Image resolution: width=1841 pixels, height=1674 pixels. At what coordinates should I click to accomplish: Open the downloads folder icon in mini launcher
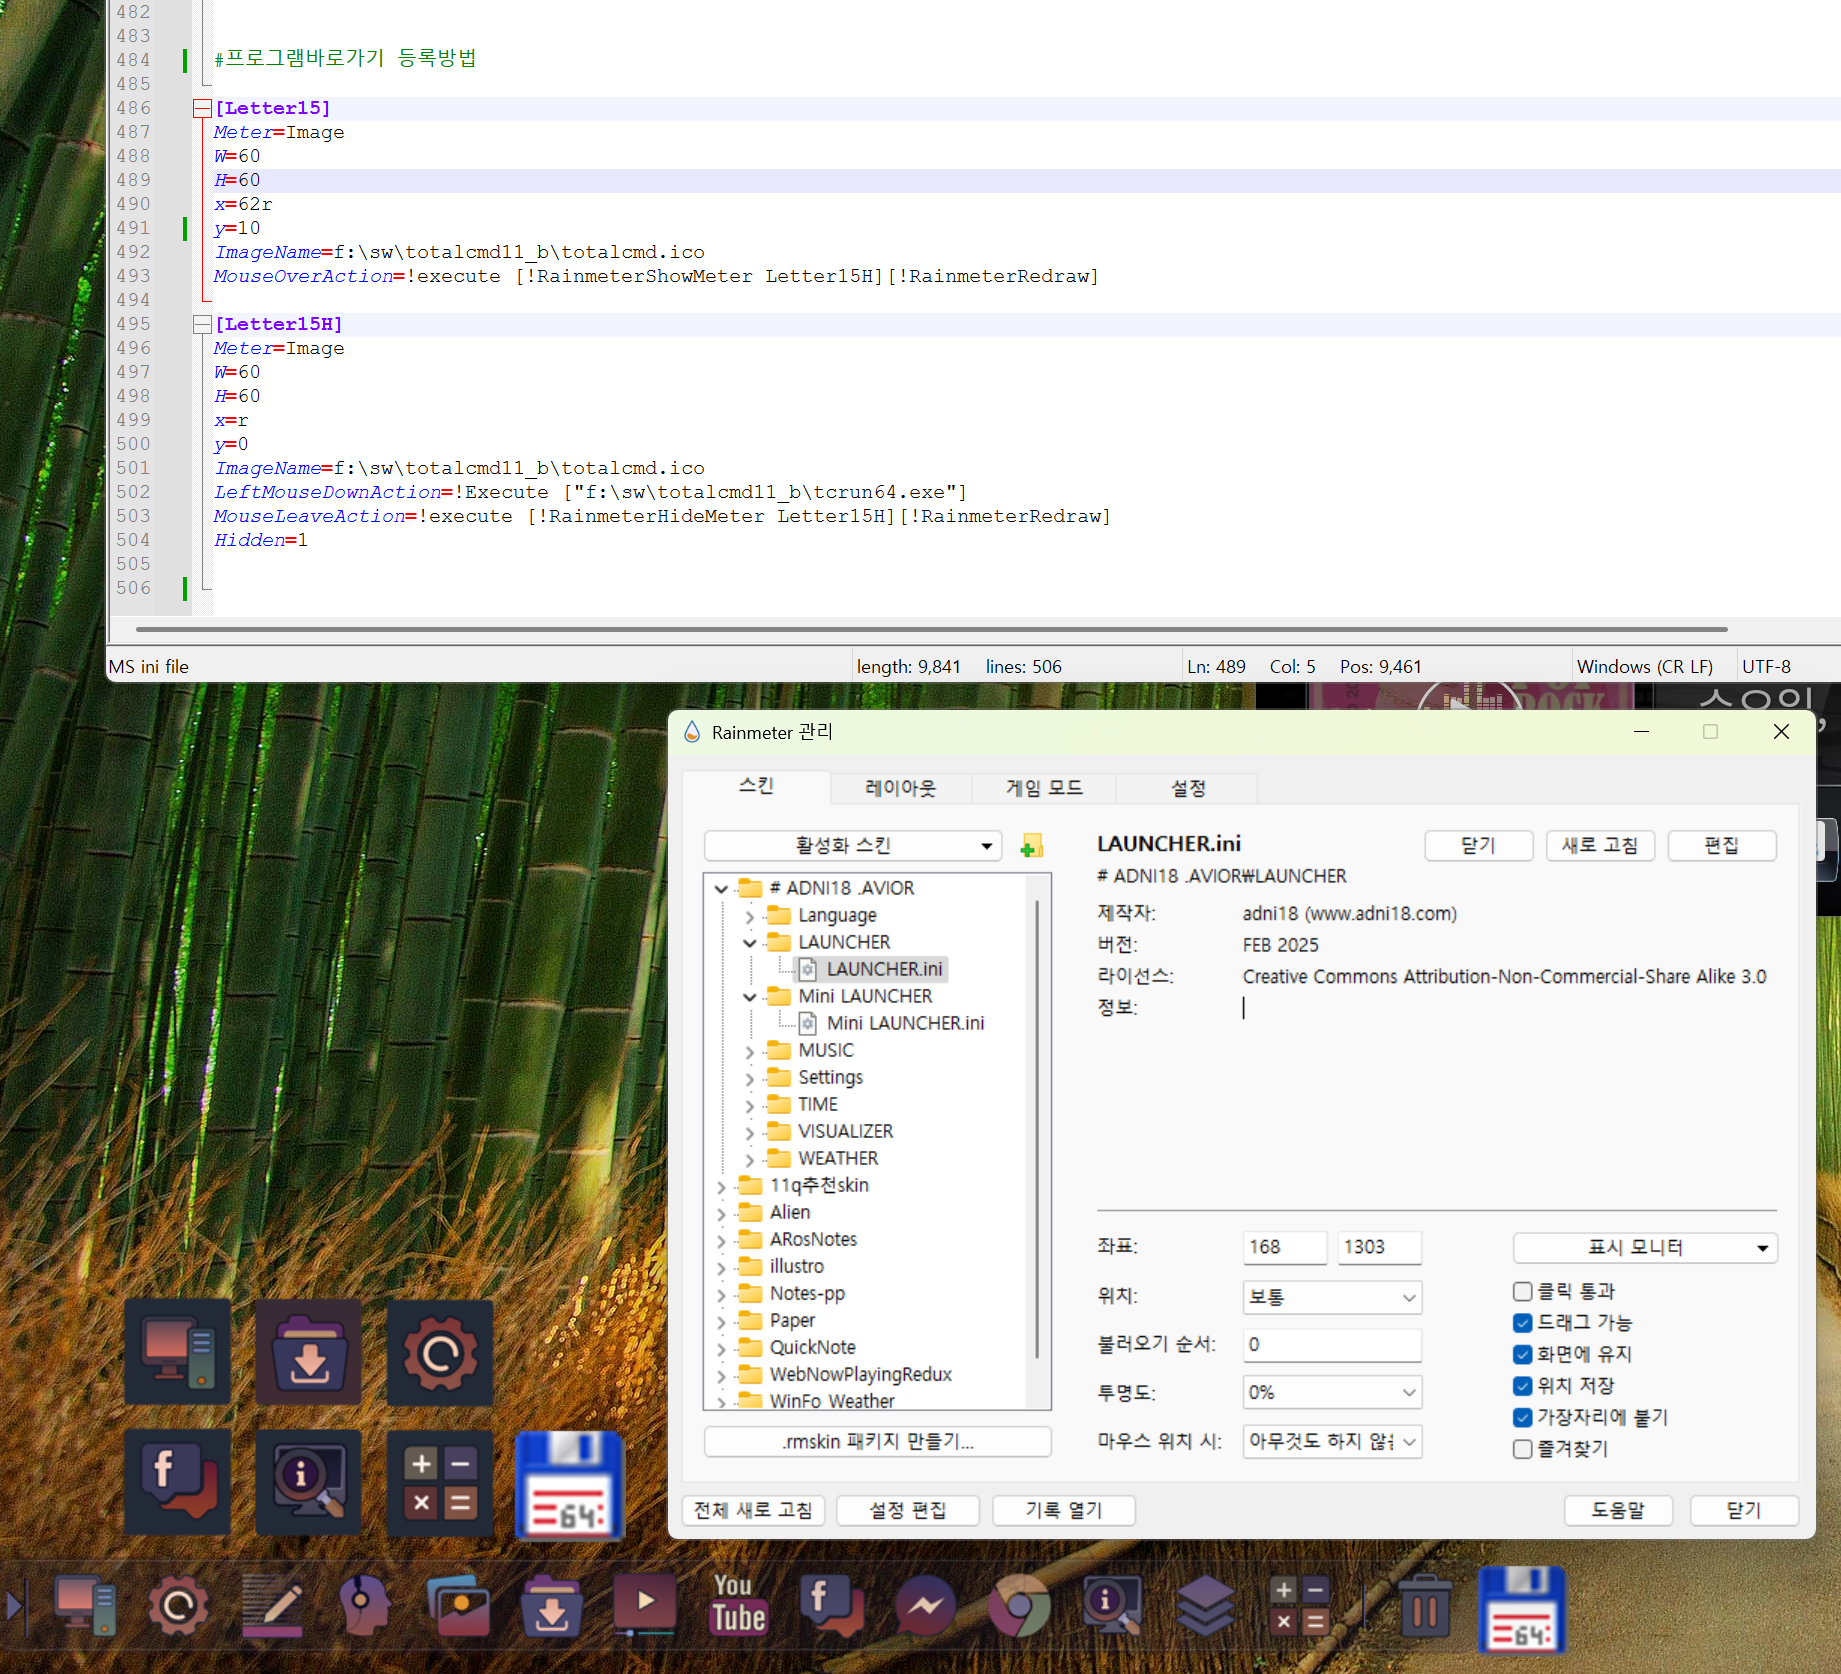click(309, 1352)
